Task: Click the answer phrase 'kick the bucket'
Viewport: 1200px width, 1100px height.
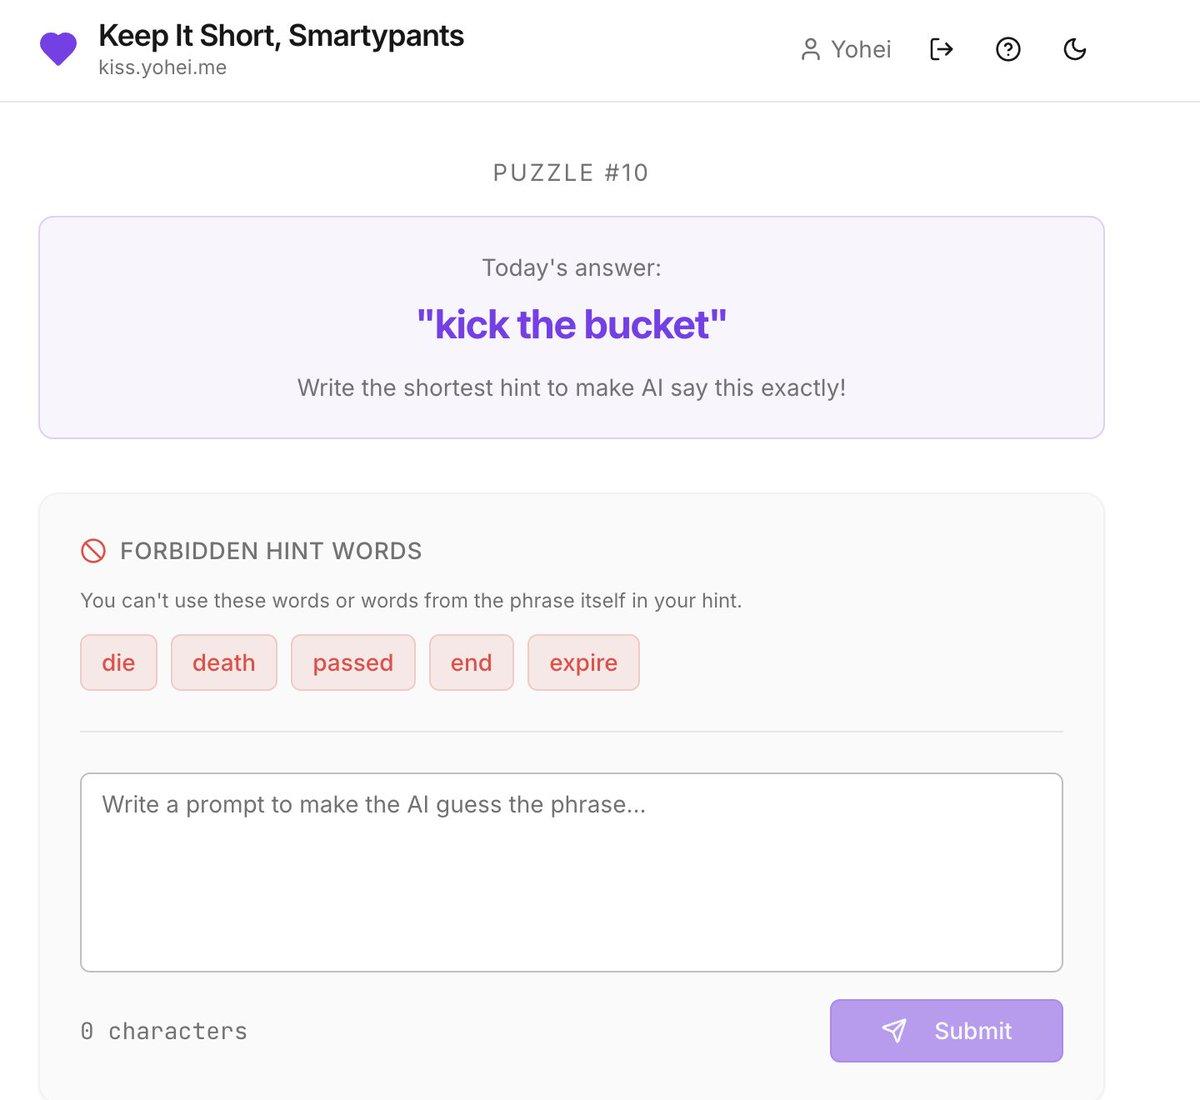Action: 570,324
